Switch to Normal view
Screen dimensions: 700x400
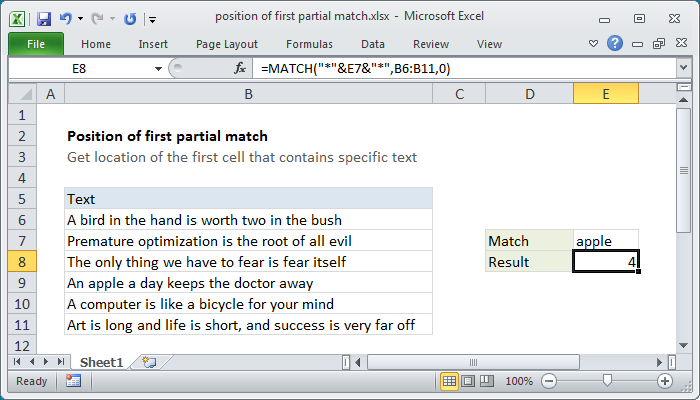[x=449, y=381]
